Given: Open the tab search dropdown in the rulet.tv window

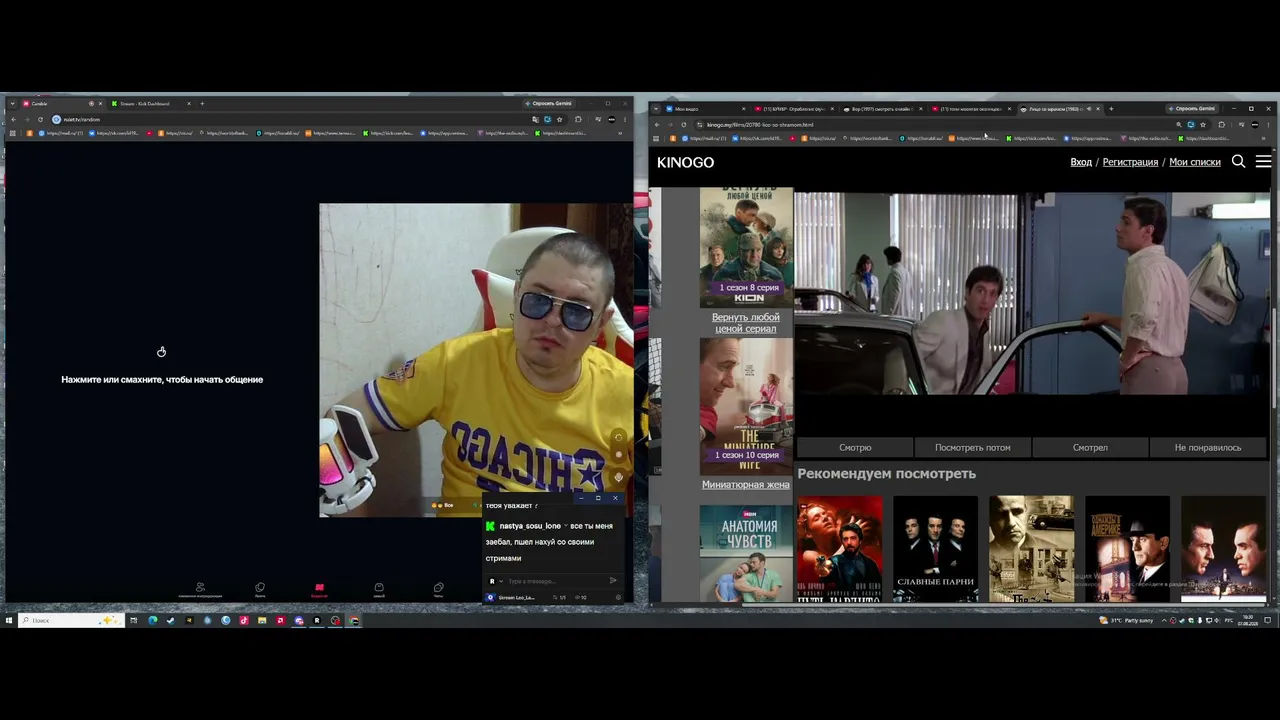Looking at the screenshot, I should 12,104.
